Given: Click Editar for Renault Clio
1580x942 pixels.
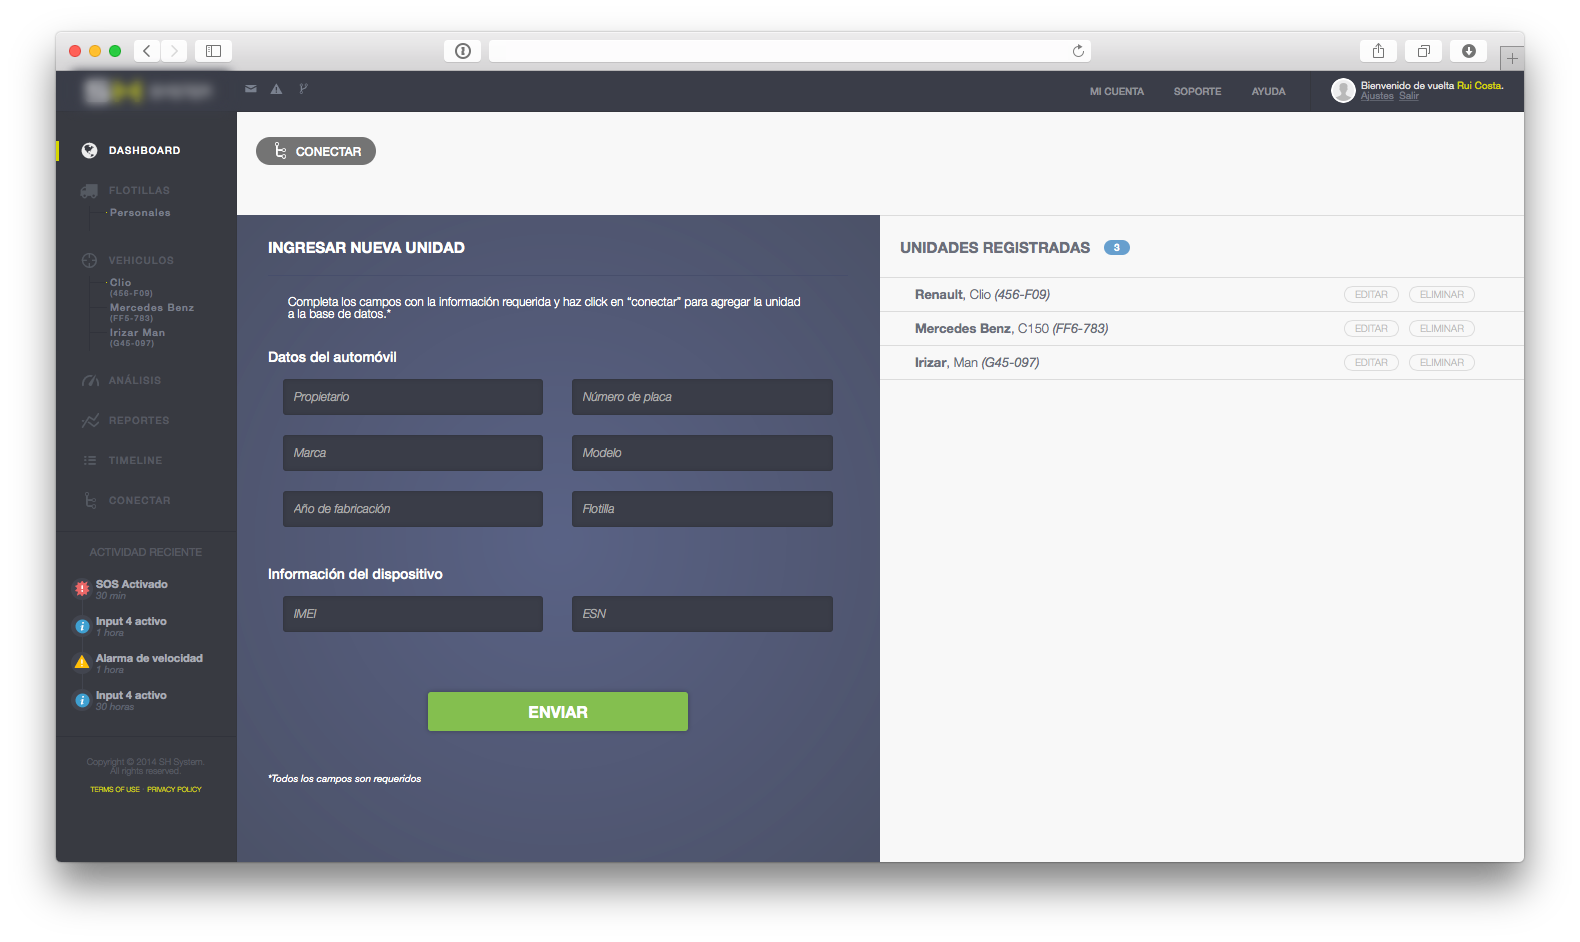Looking at the screenshot, I should tap(1370, 295).
